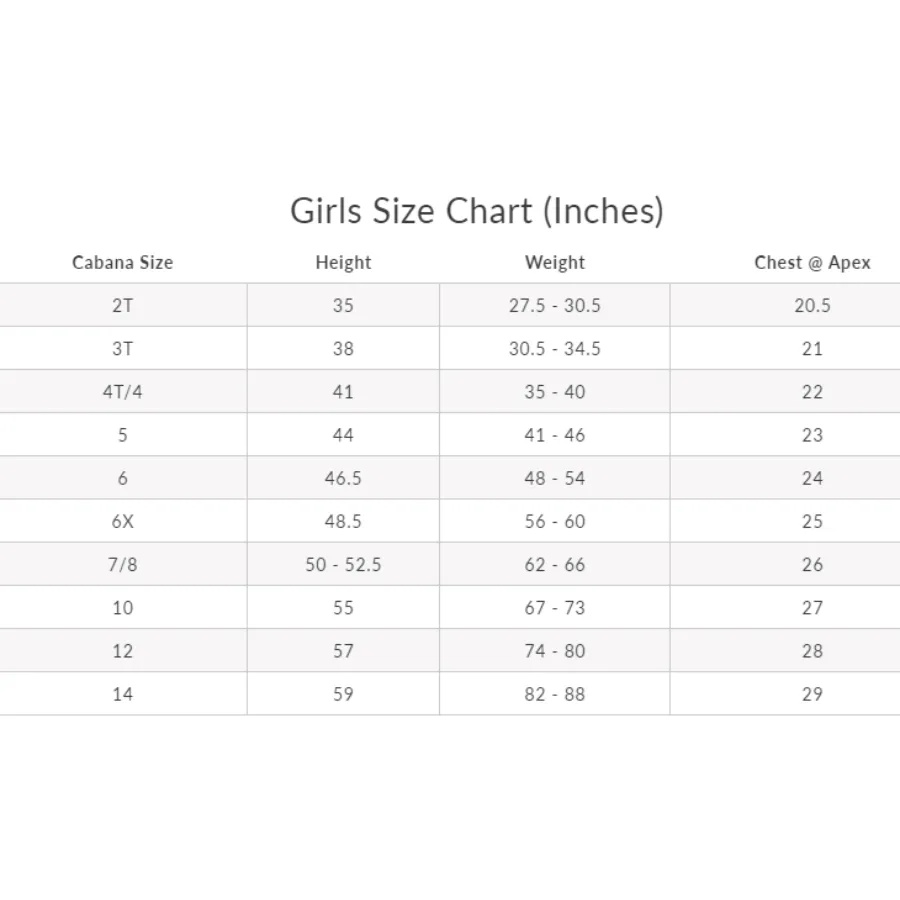Image resolution: width=900 pixels, height=900 pixels.
Task: Click size 14 row label
Action: (x=122, y=694)
